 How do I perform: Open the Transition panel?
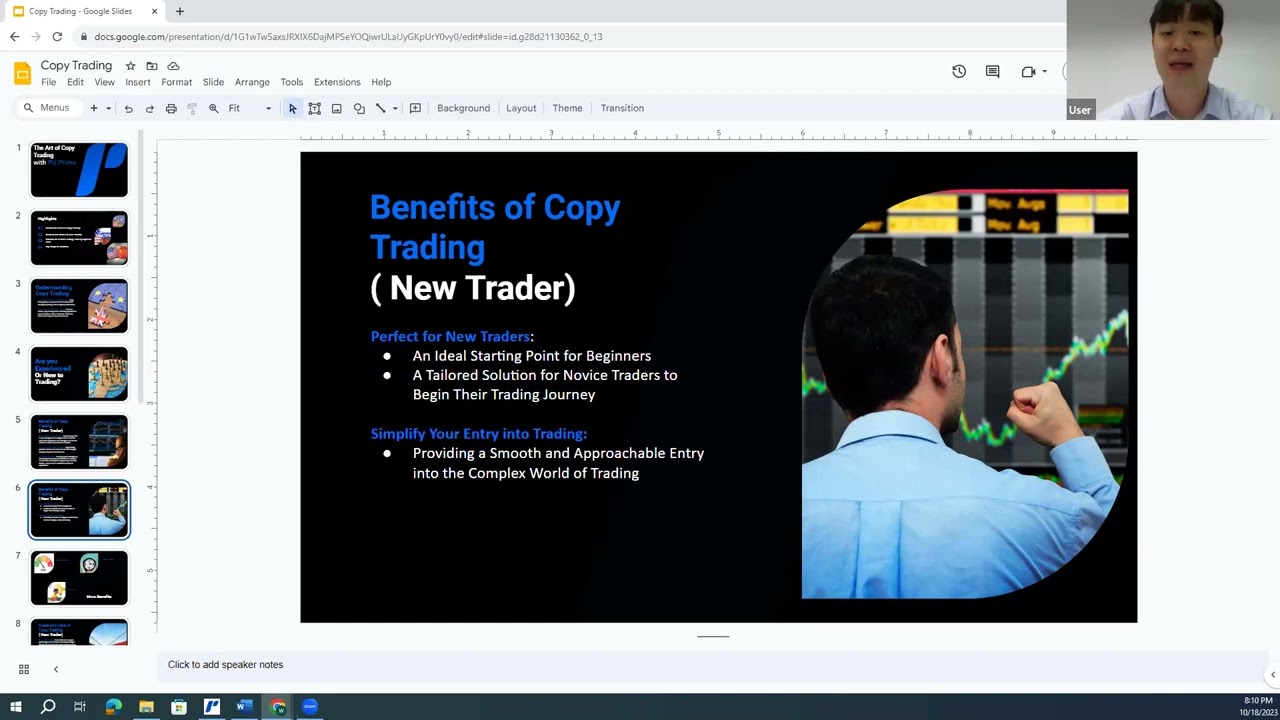point(622,108)
